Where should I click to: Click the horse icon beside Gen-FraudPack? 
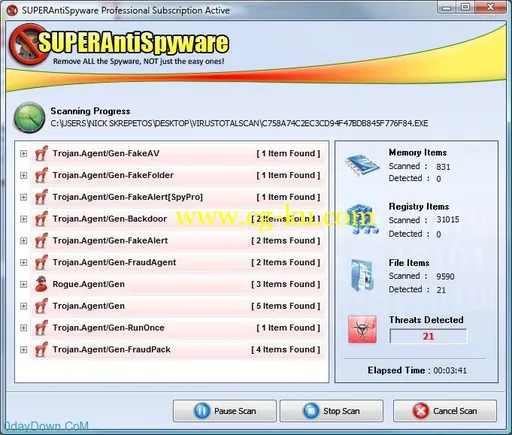(x=41, y=349)
